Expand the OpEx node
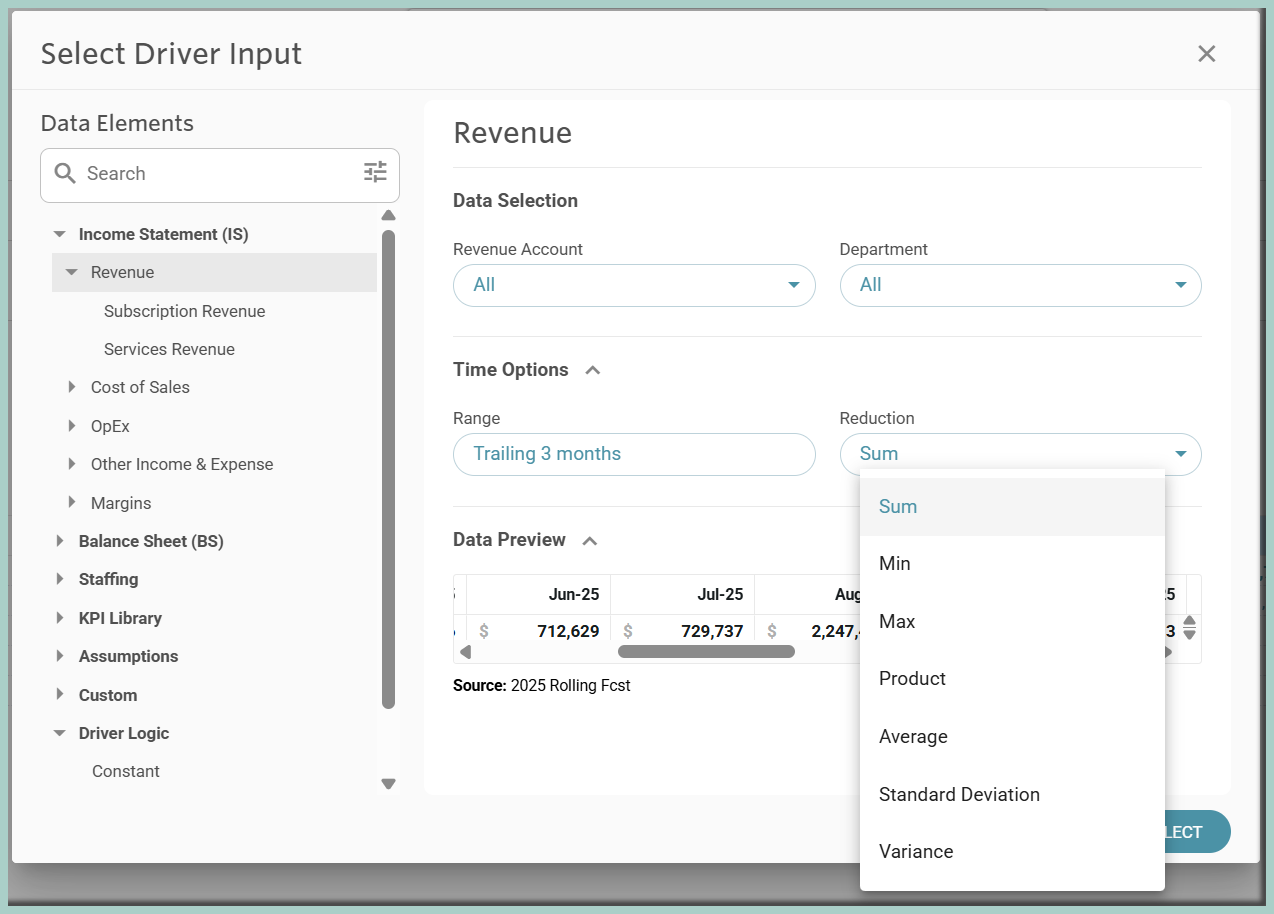Viewport: 1274px width, 914px height. click(x=71, y=426)
